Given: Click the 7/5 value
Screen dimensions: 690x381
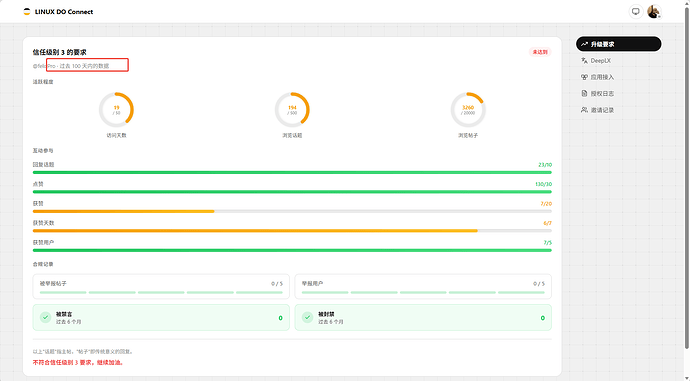Looking at the screenshot, I should (547, 242).
